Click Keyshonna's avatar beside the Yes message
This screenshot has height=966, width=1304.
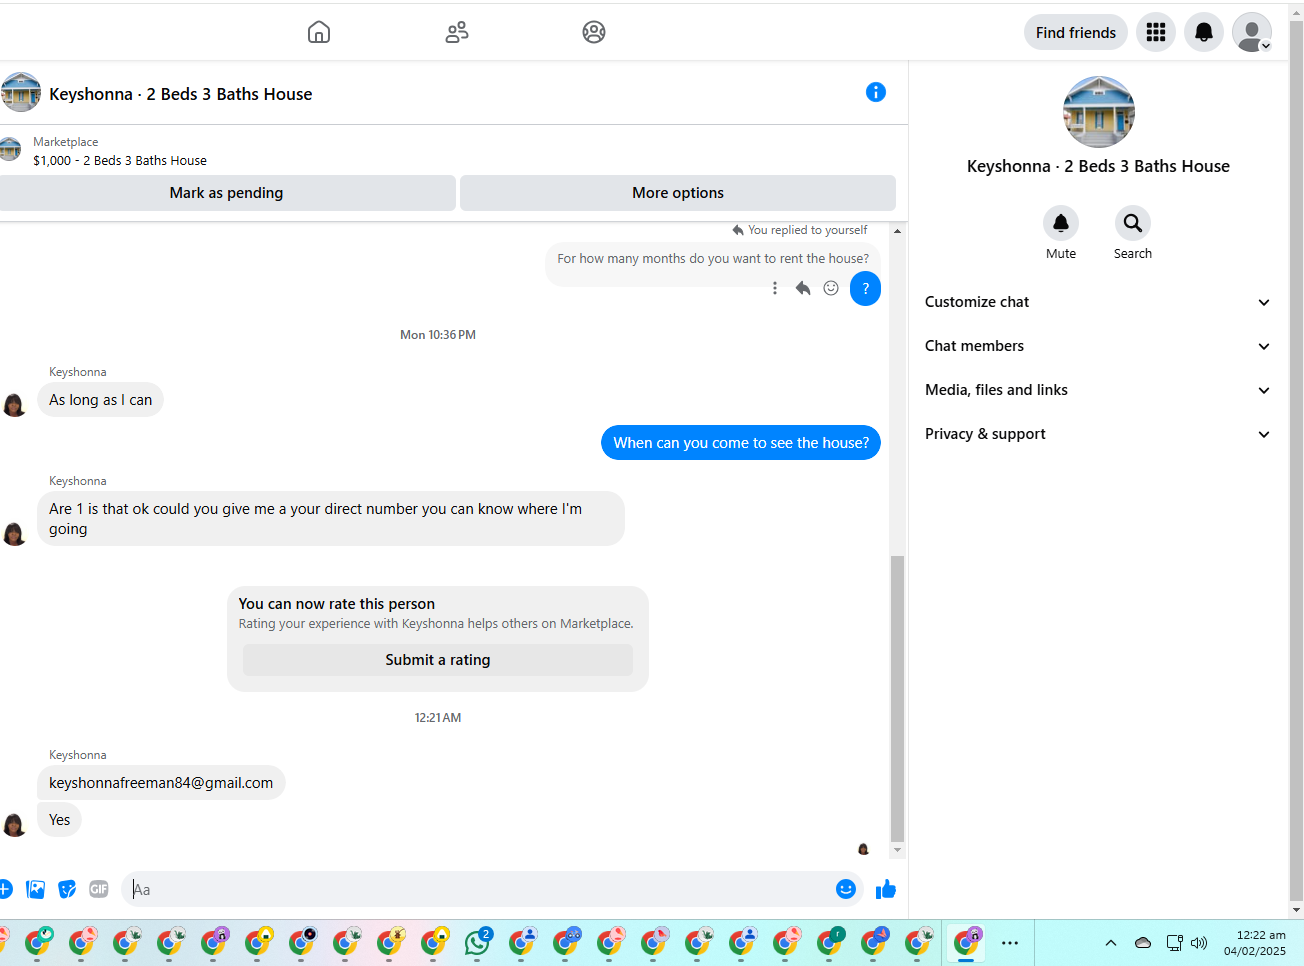click(x=14, y=825)
